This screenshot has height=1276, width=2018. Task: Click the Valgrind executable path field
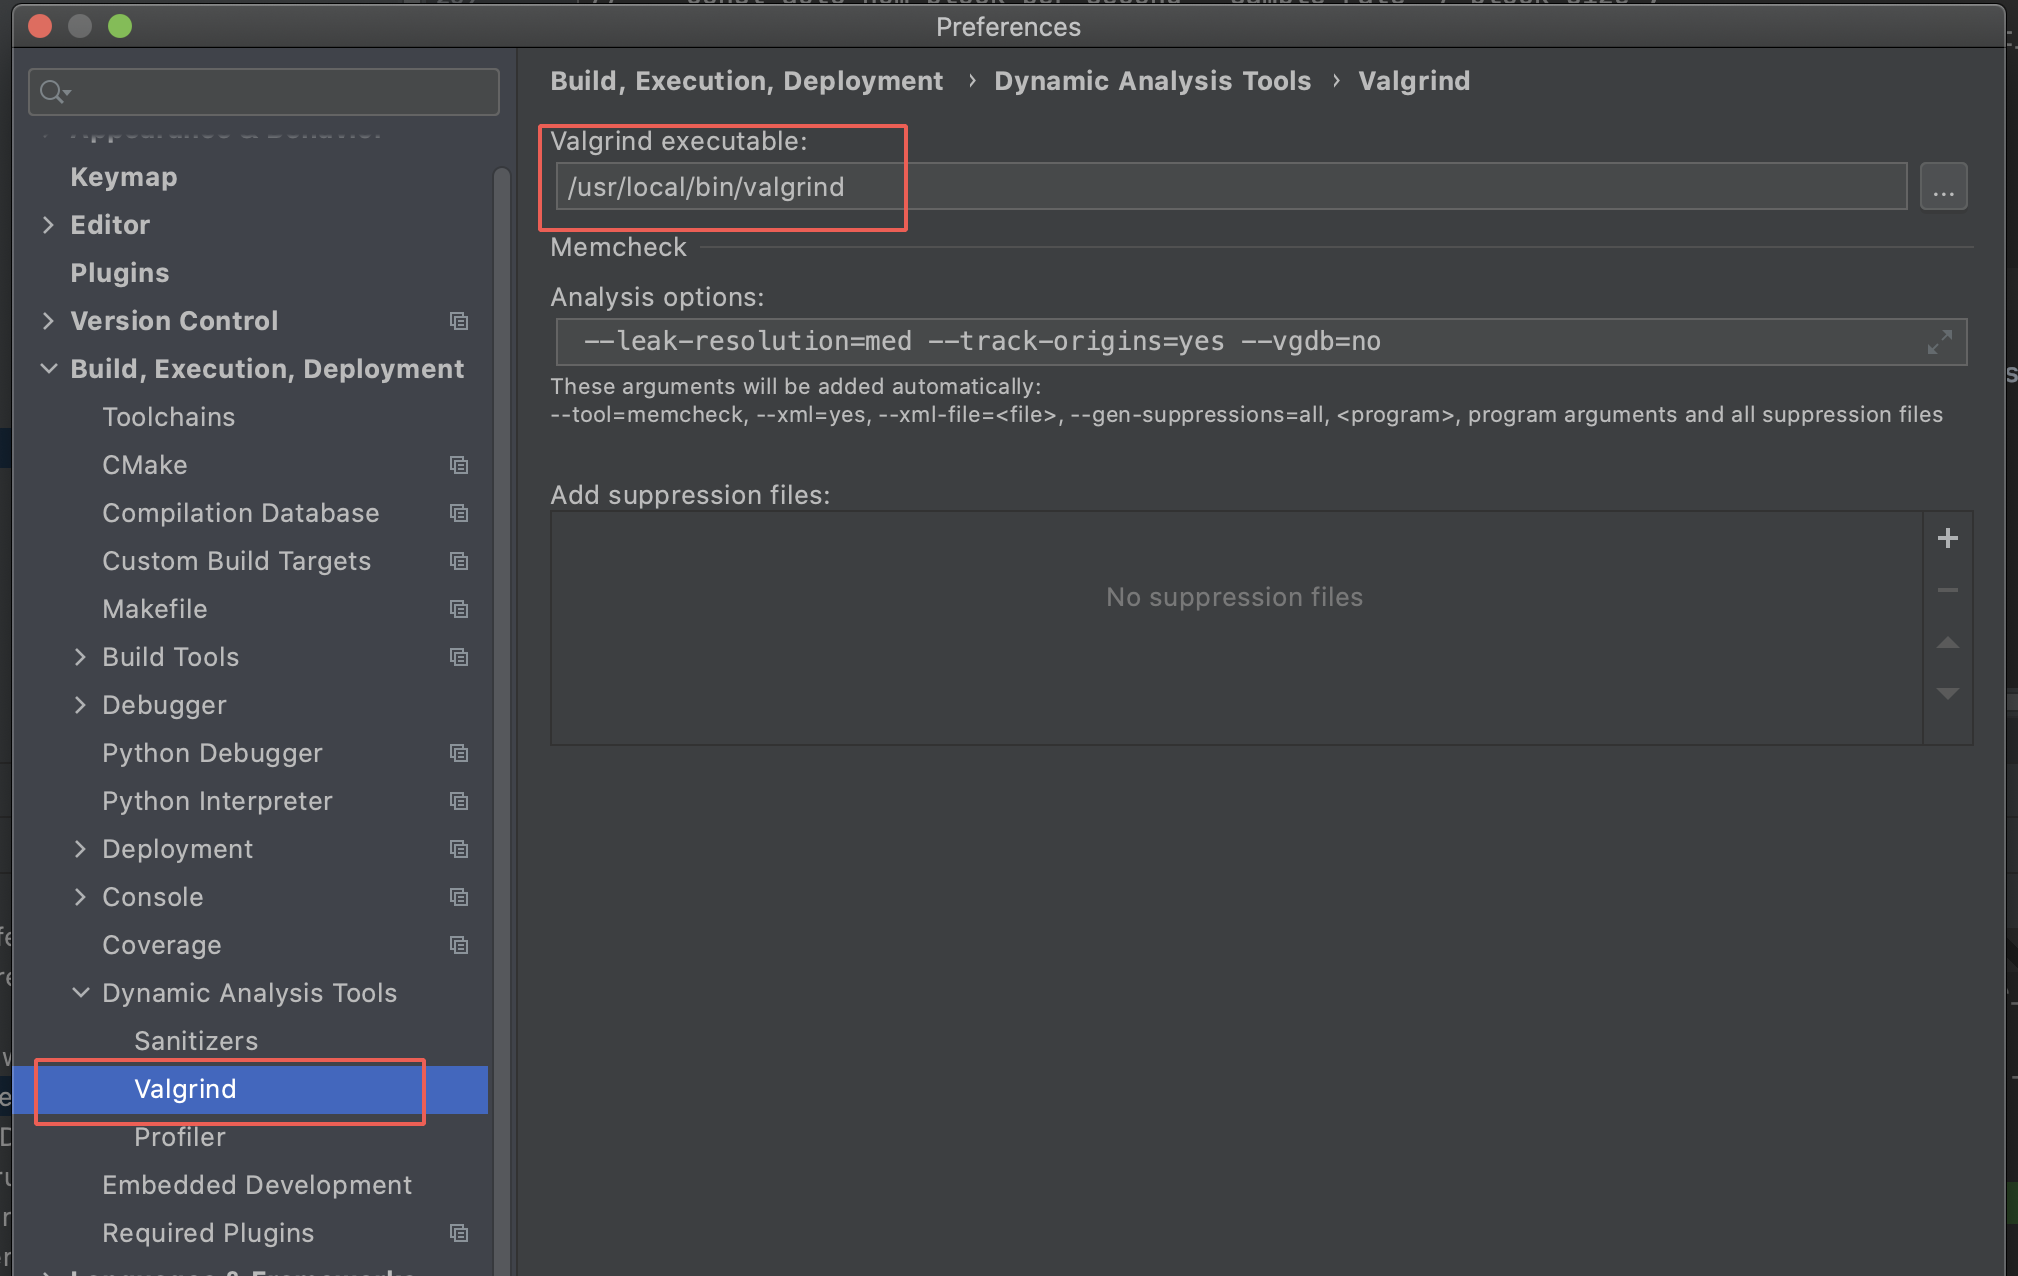1231,187
